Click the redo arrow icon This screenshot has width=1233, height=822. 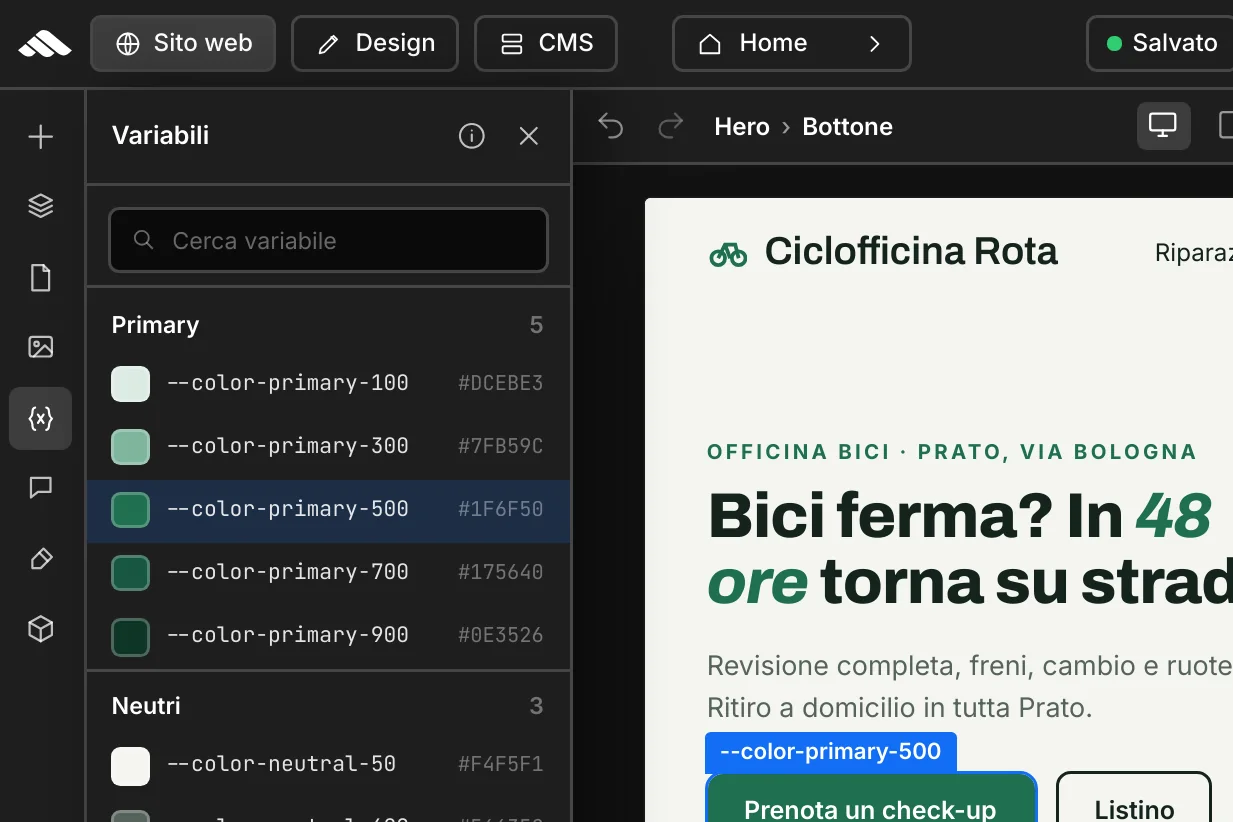point(671,126)
